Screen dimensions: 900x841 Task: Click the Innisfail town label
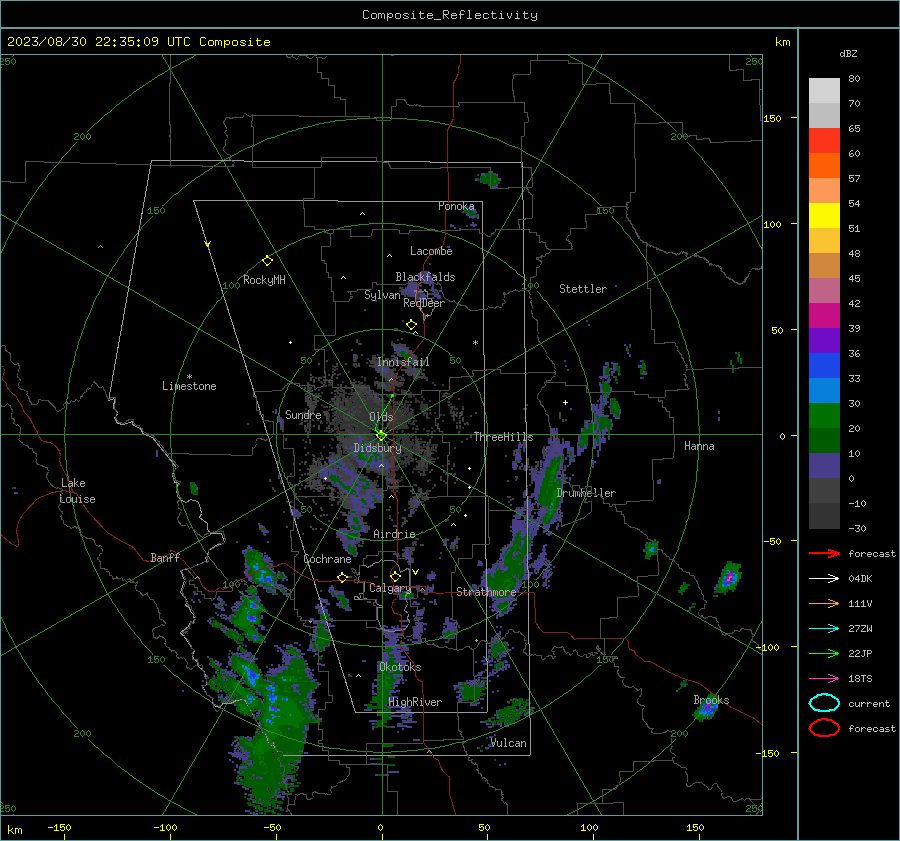pos(403,362)
